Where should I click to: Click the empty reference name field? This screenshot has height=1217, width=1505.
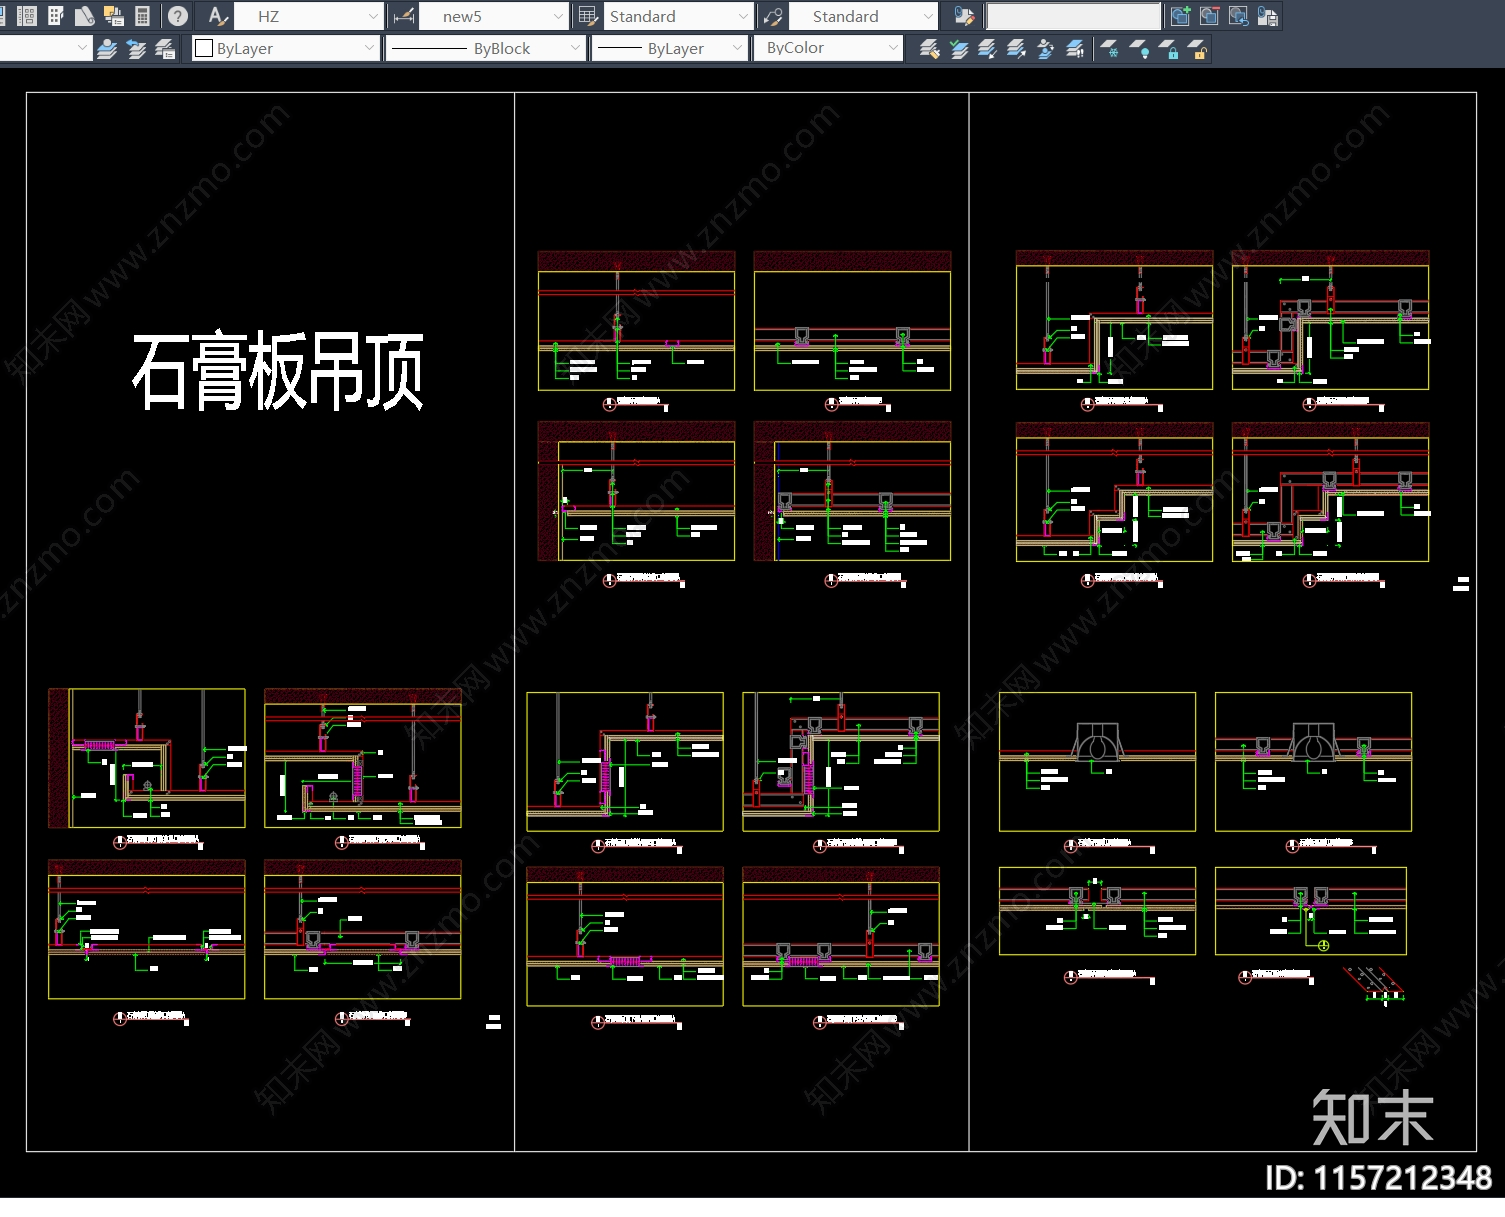tap(1074, 16)
